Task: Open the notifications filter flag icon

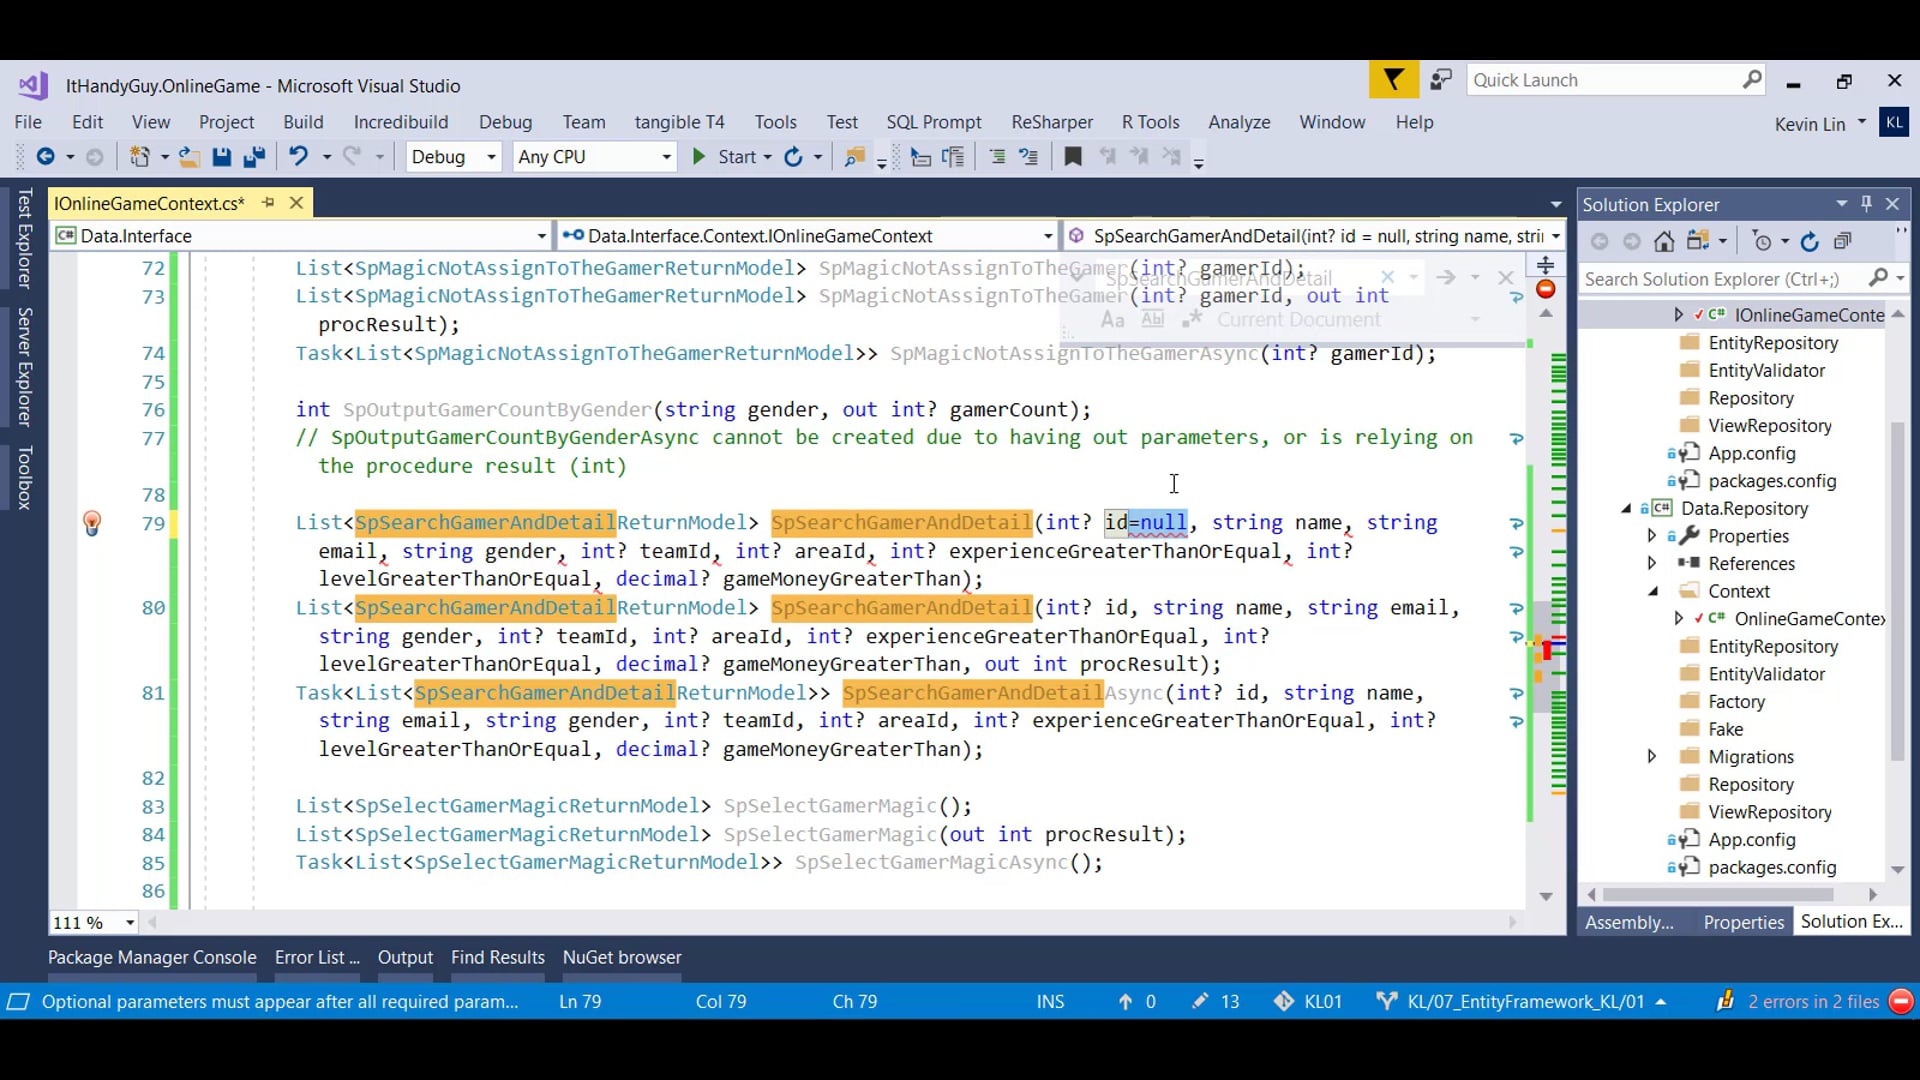Action: coord(1393,80)
